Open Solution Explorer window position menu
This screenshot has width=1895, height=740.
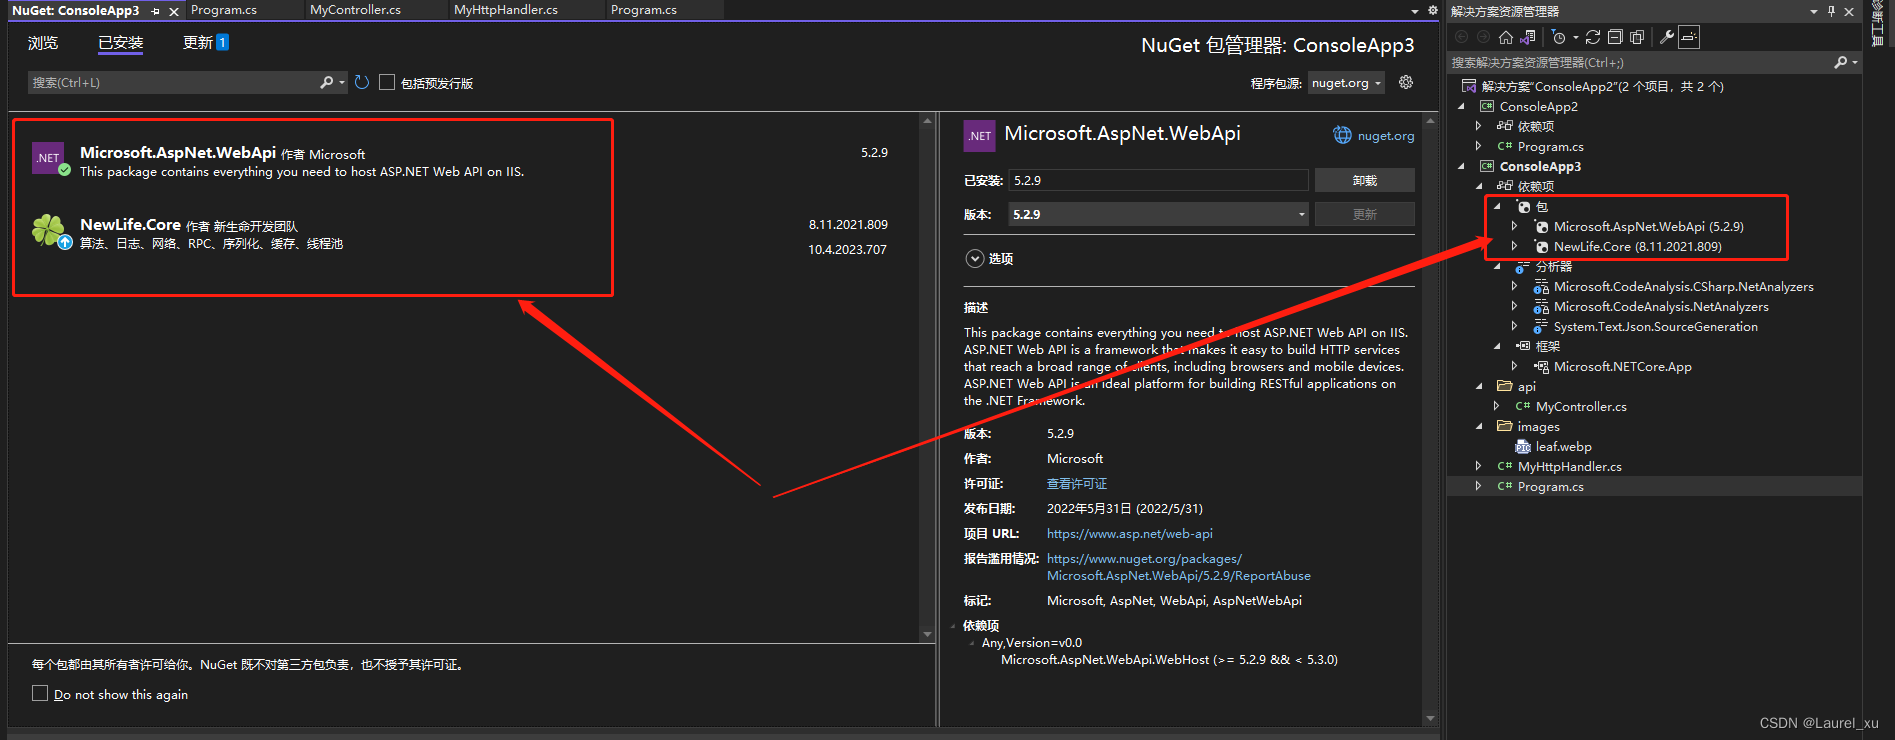click(1814, 11)
